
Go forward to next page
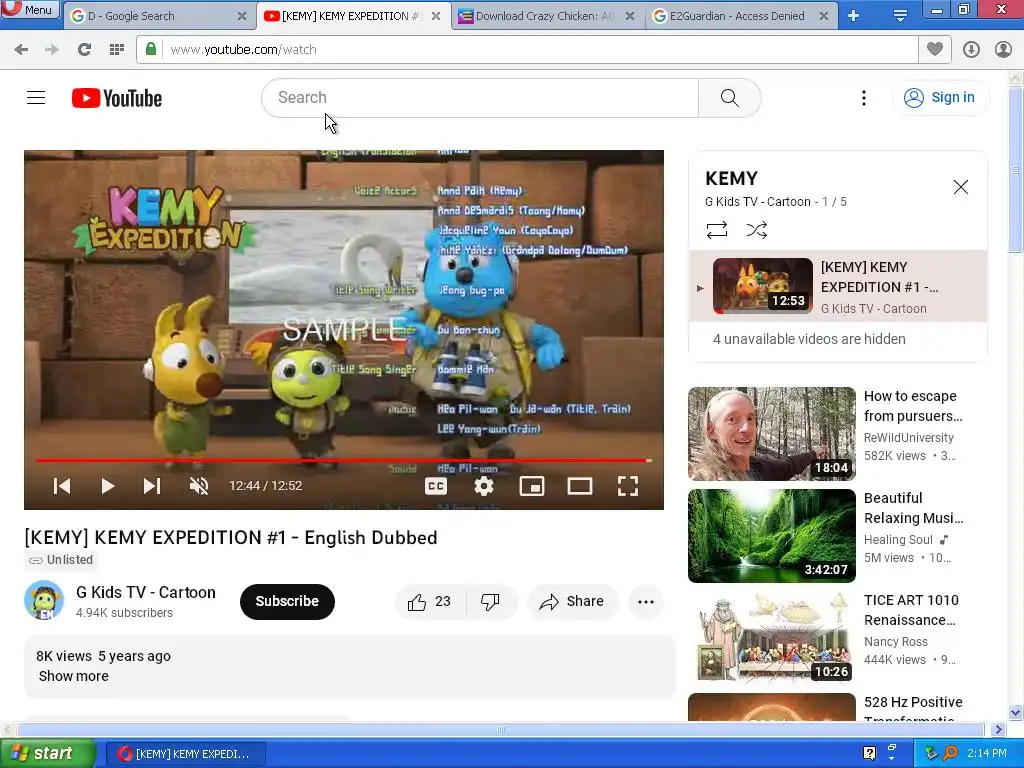[52, 50]
